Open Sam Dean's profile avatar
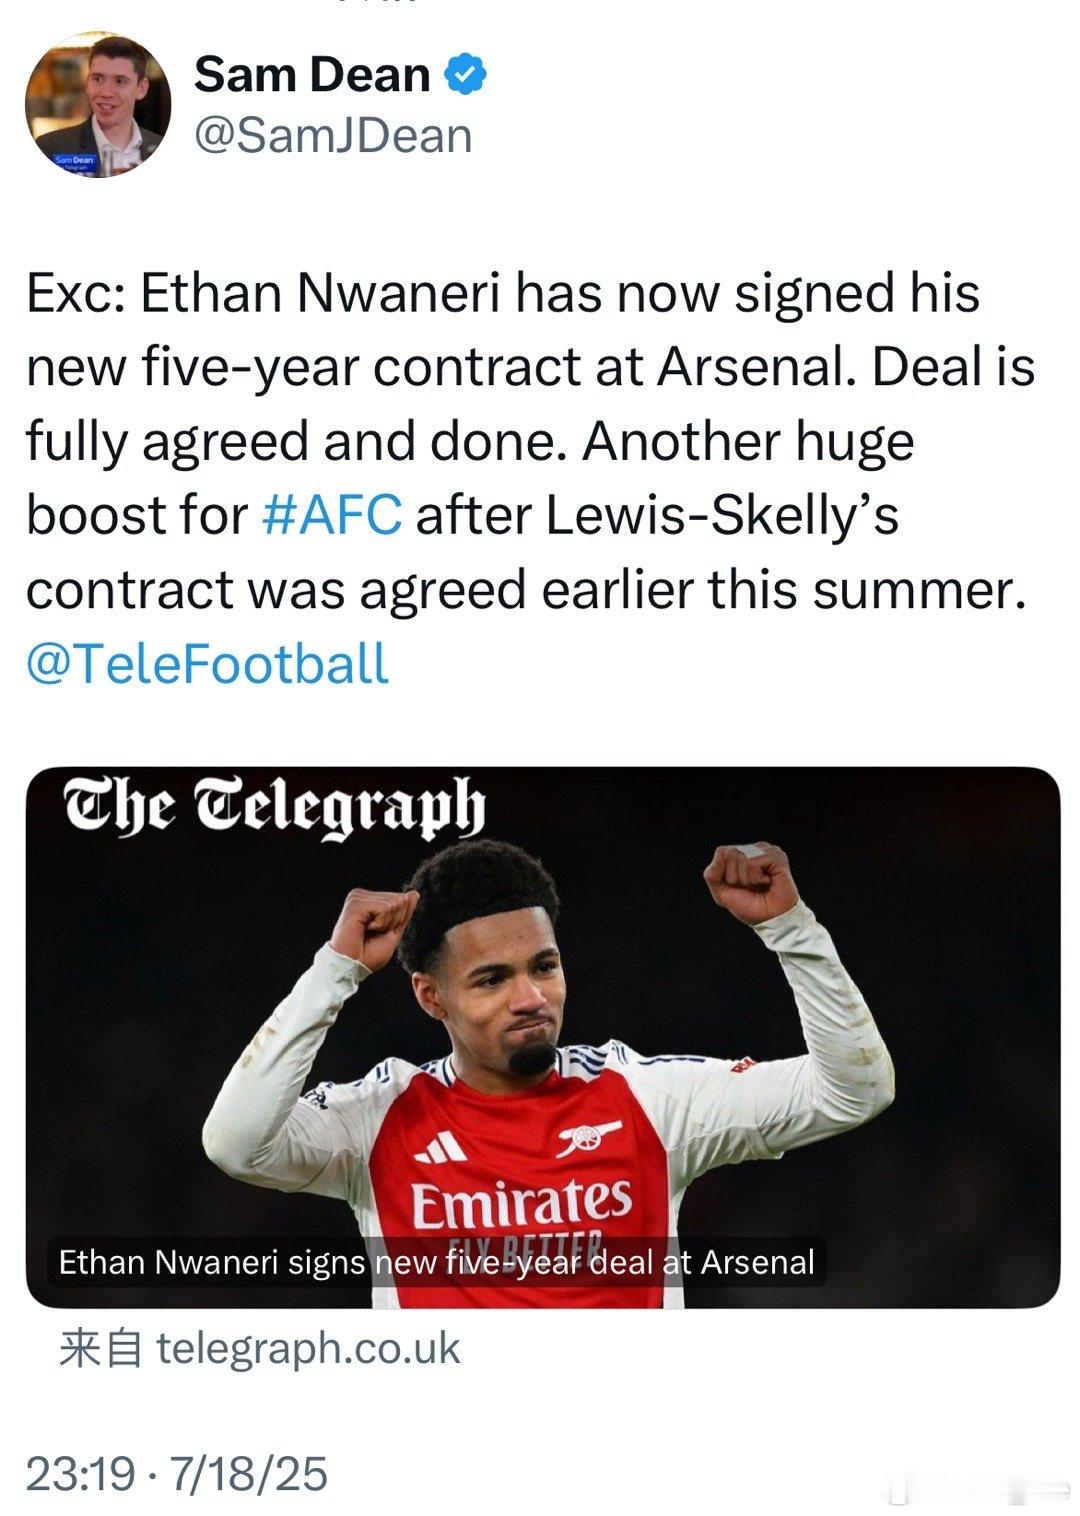This screenshot has height=1516, width=1080. pos(97,105)
